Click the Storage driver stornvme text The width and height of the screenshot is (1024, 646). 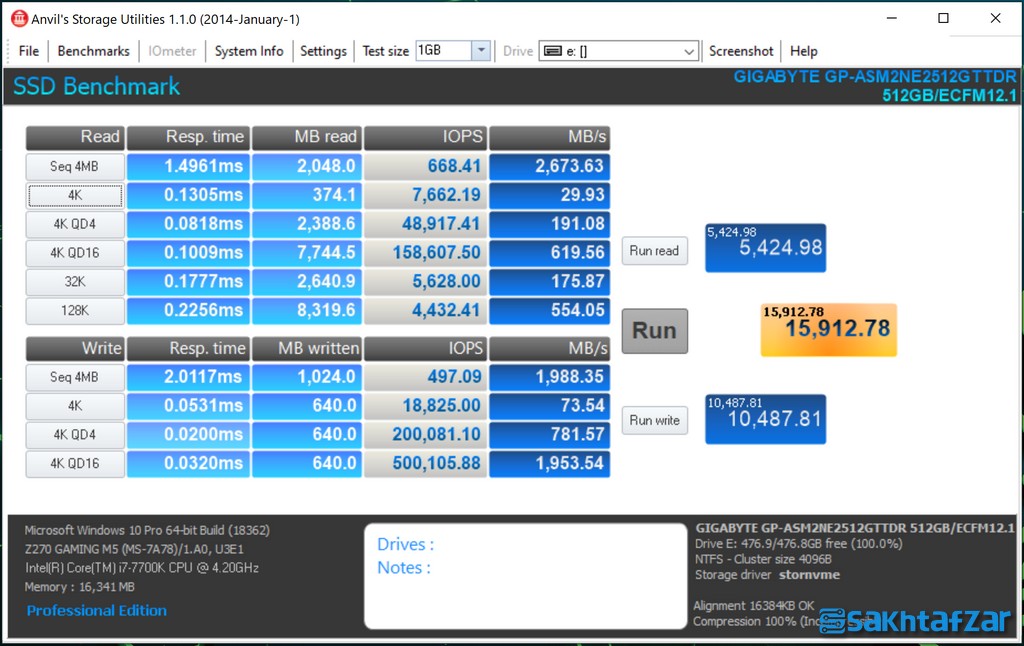point(767,575)
